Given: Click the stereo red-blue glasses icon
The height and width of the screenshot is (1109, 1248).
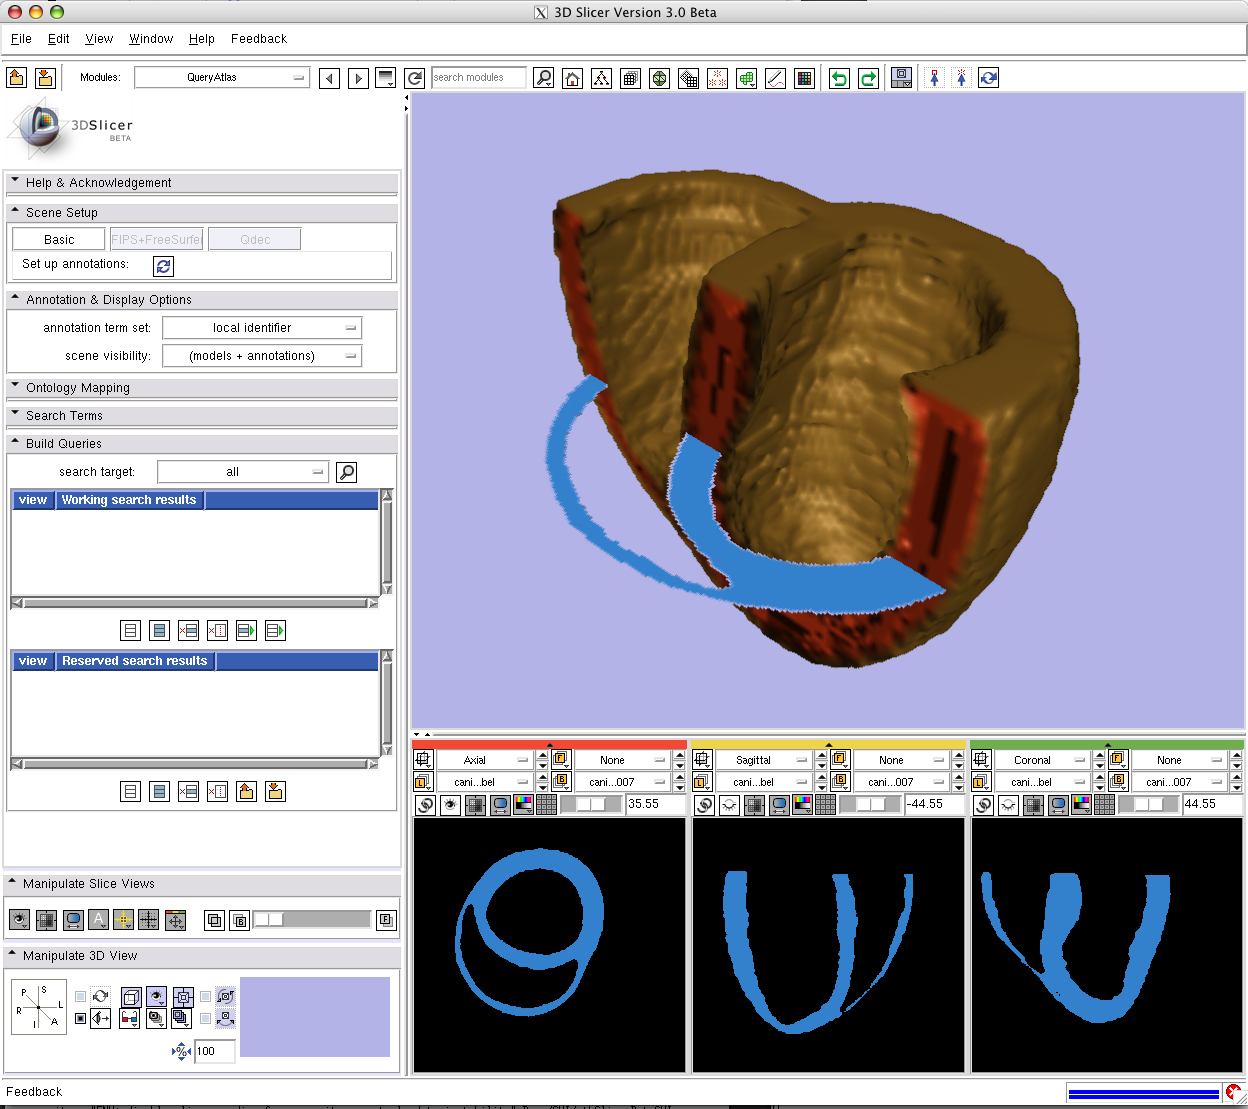Looking at the screenshot, I should [x=129, y=1019].
